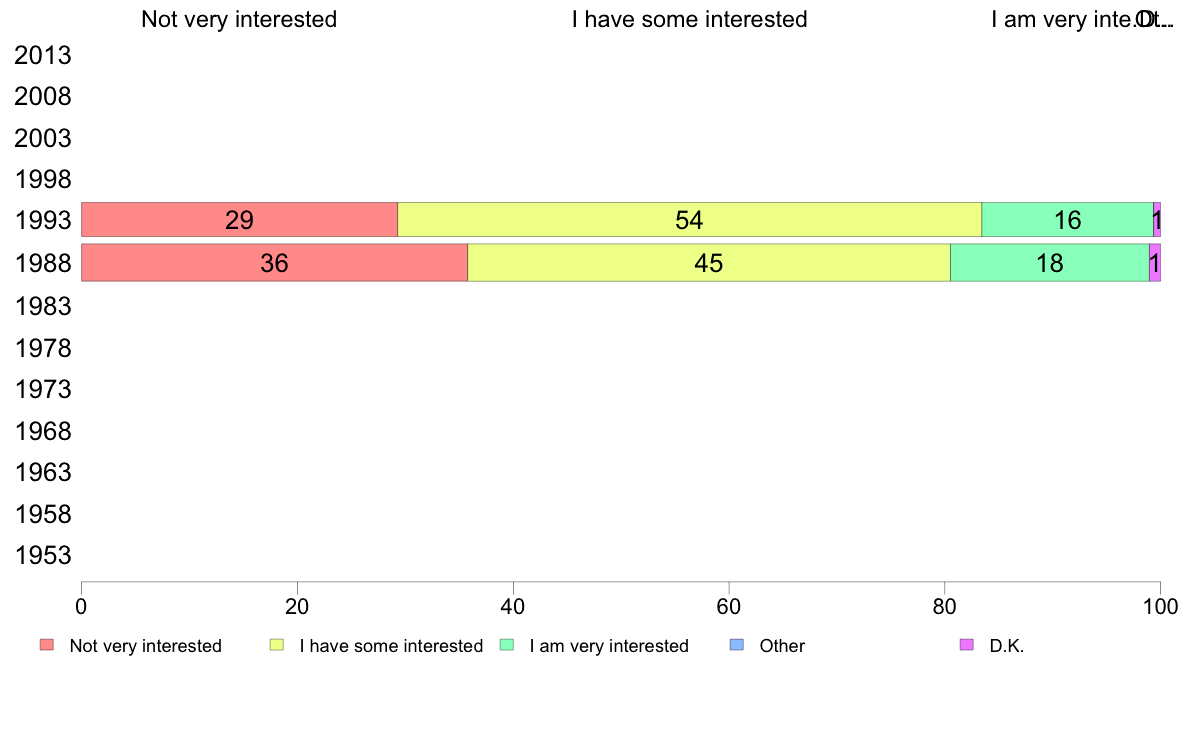
Task: Click the I am very interested legend text
Action: [609, 646]
